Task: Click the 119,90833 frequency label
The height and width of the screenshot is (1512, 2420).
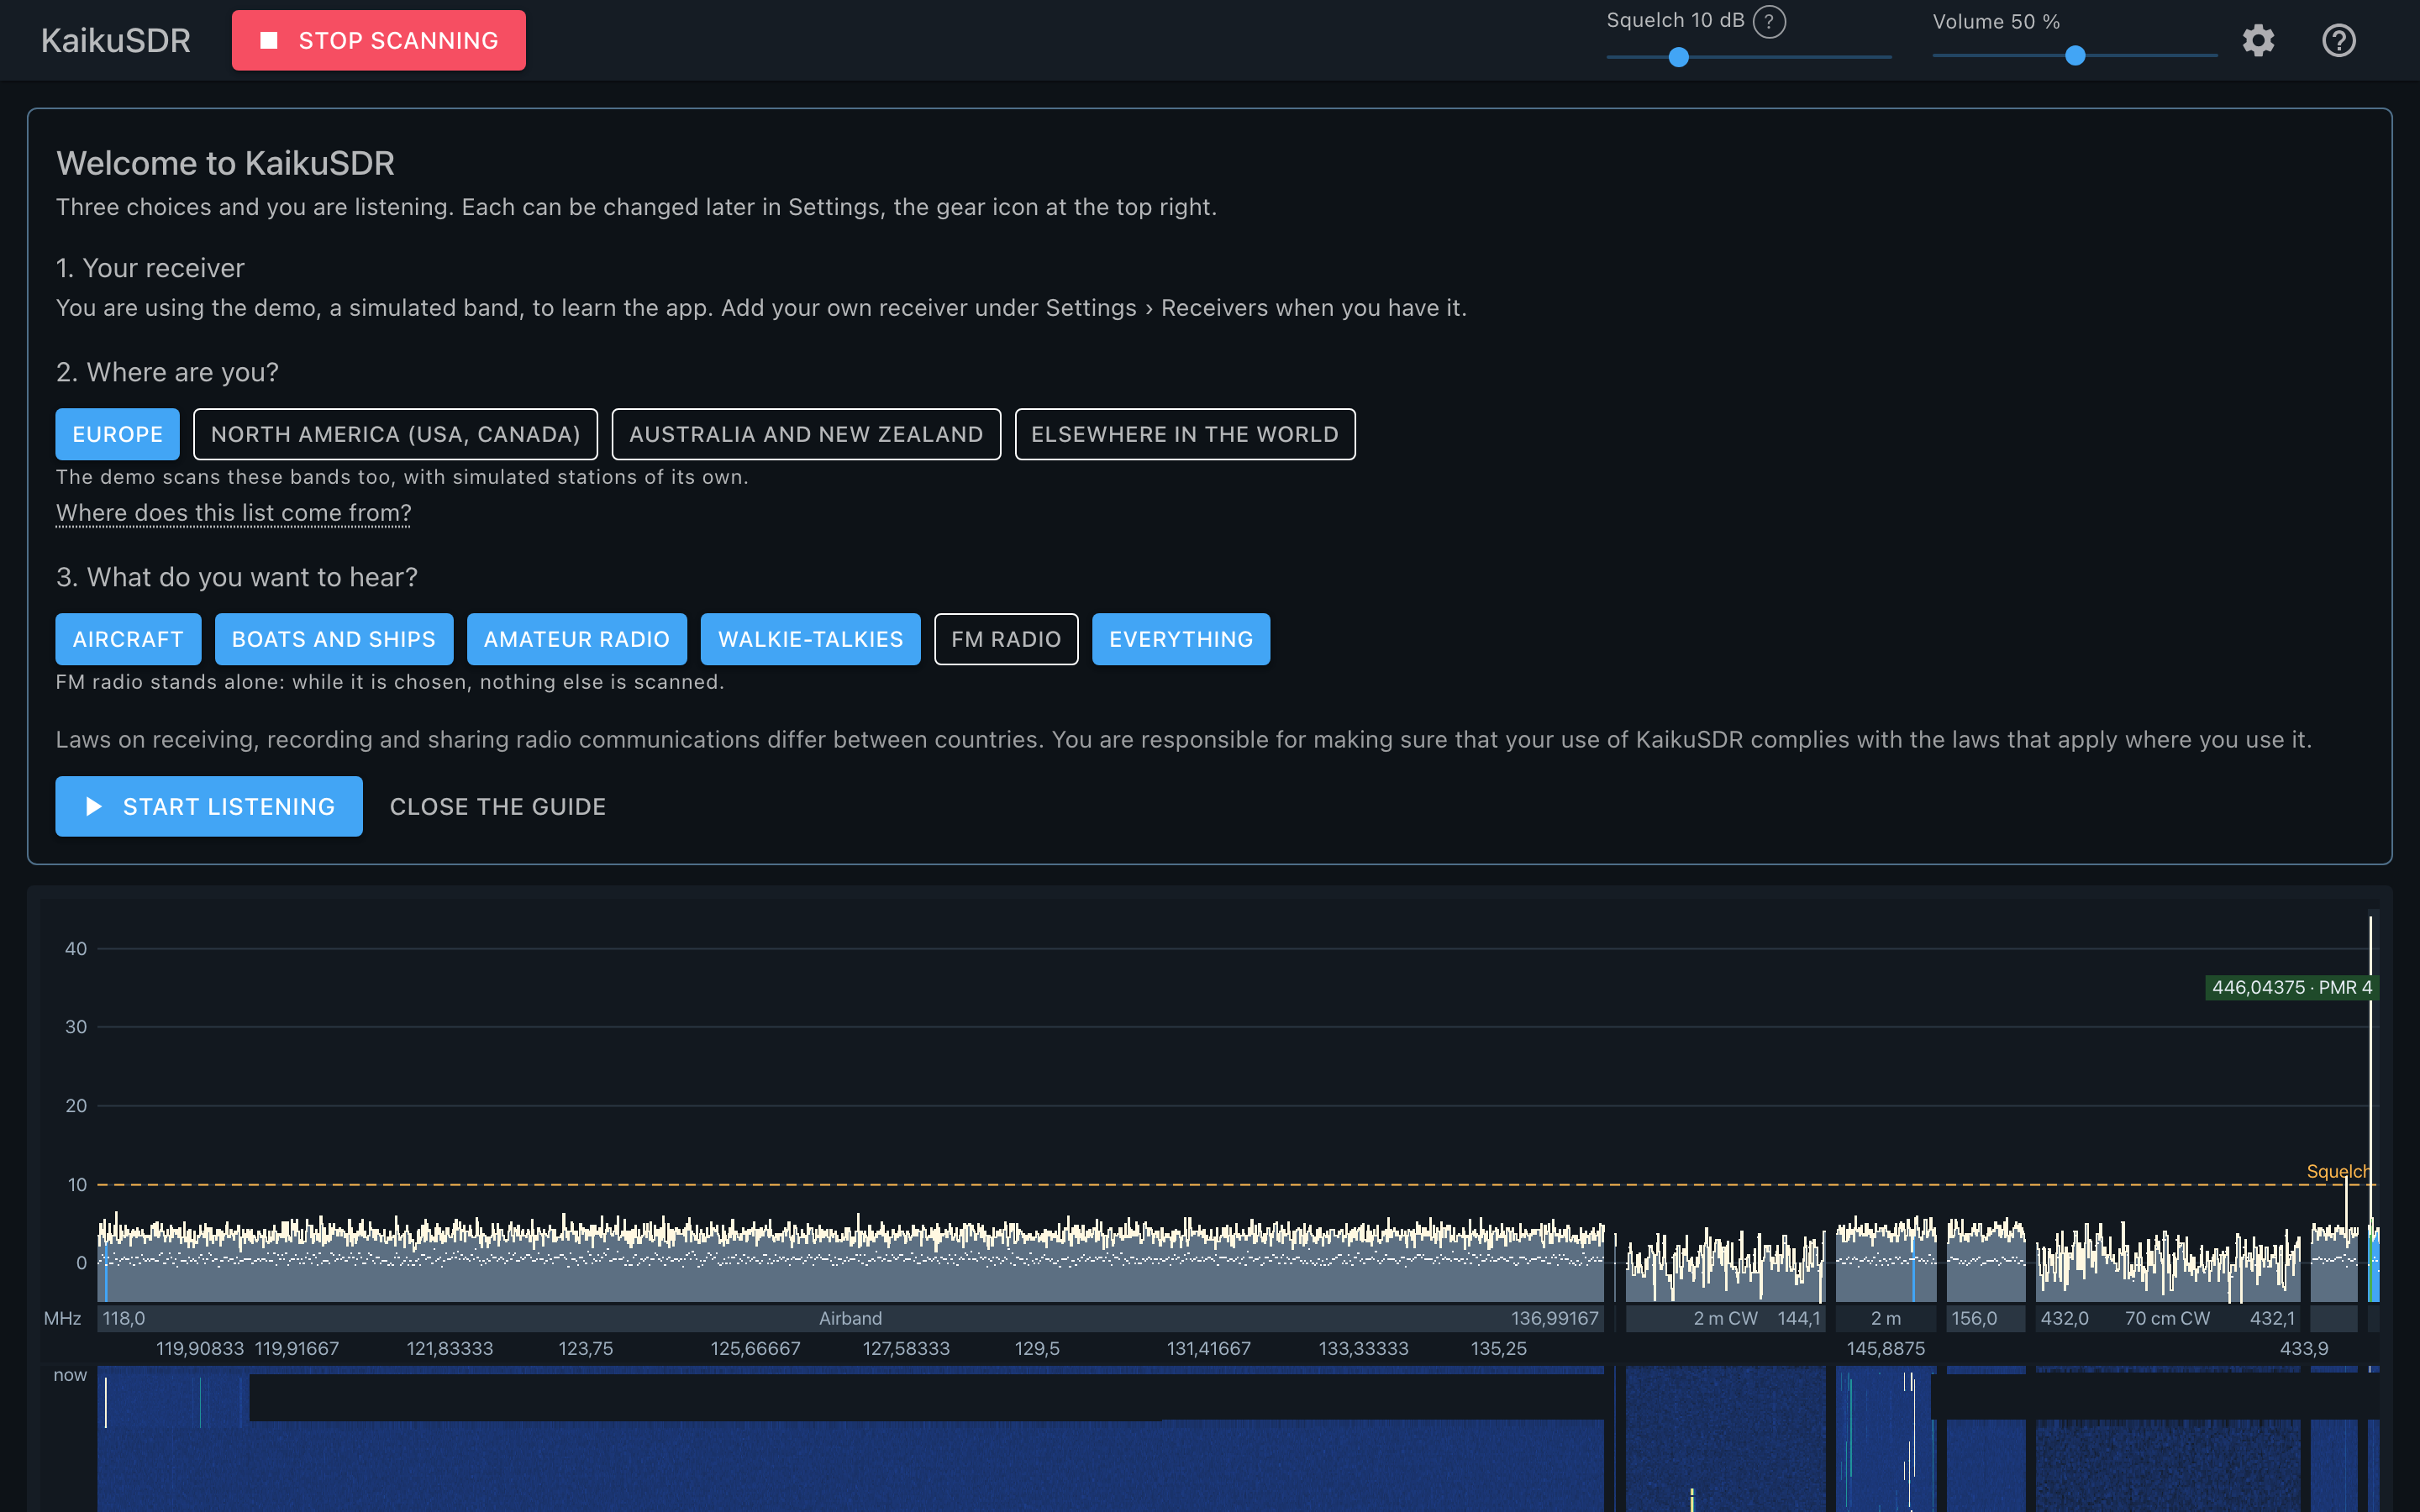Action: coord(200,1348)
